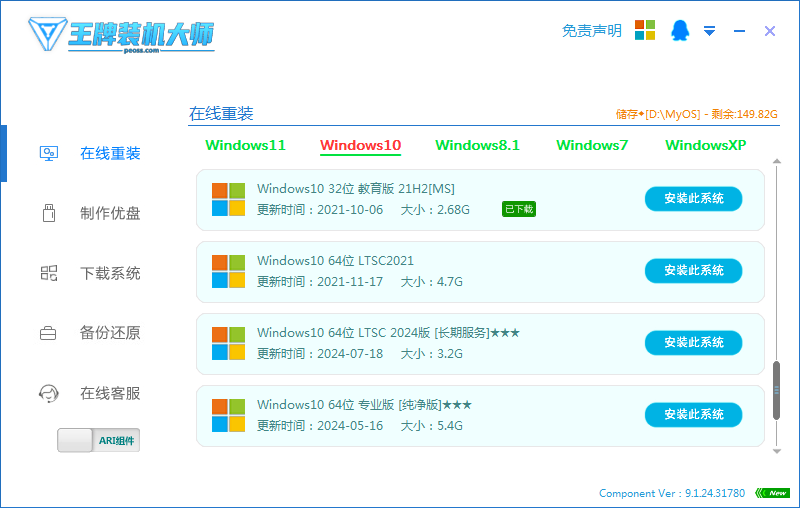
Task: Click the 已下载 green badge
Action: tap(519, 209)
